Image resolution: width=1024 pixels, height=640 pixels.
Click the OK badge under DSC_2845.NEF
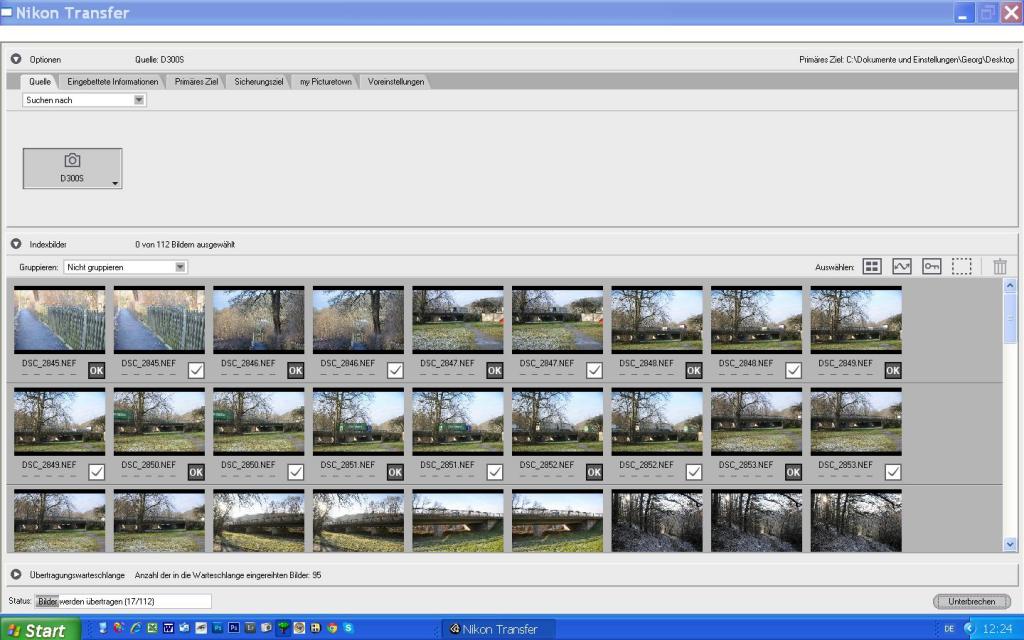96,370
